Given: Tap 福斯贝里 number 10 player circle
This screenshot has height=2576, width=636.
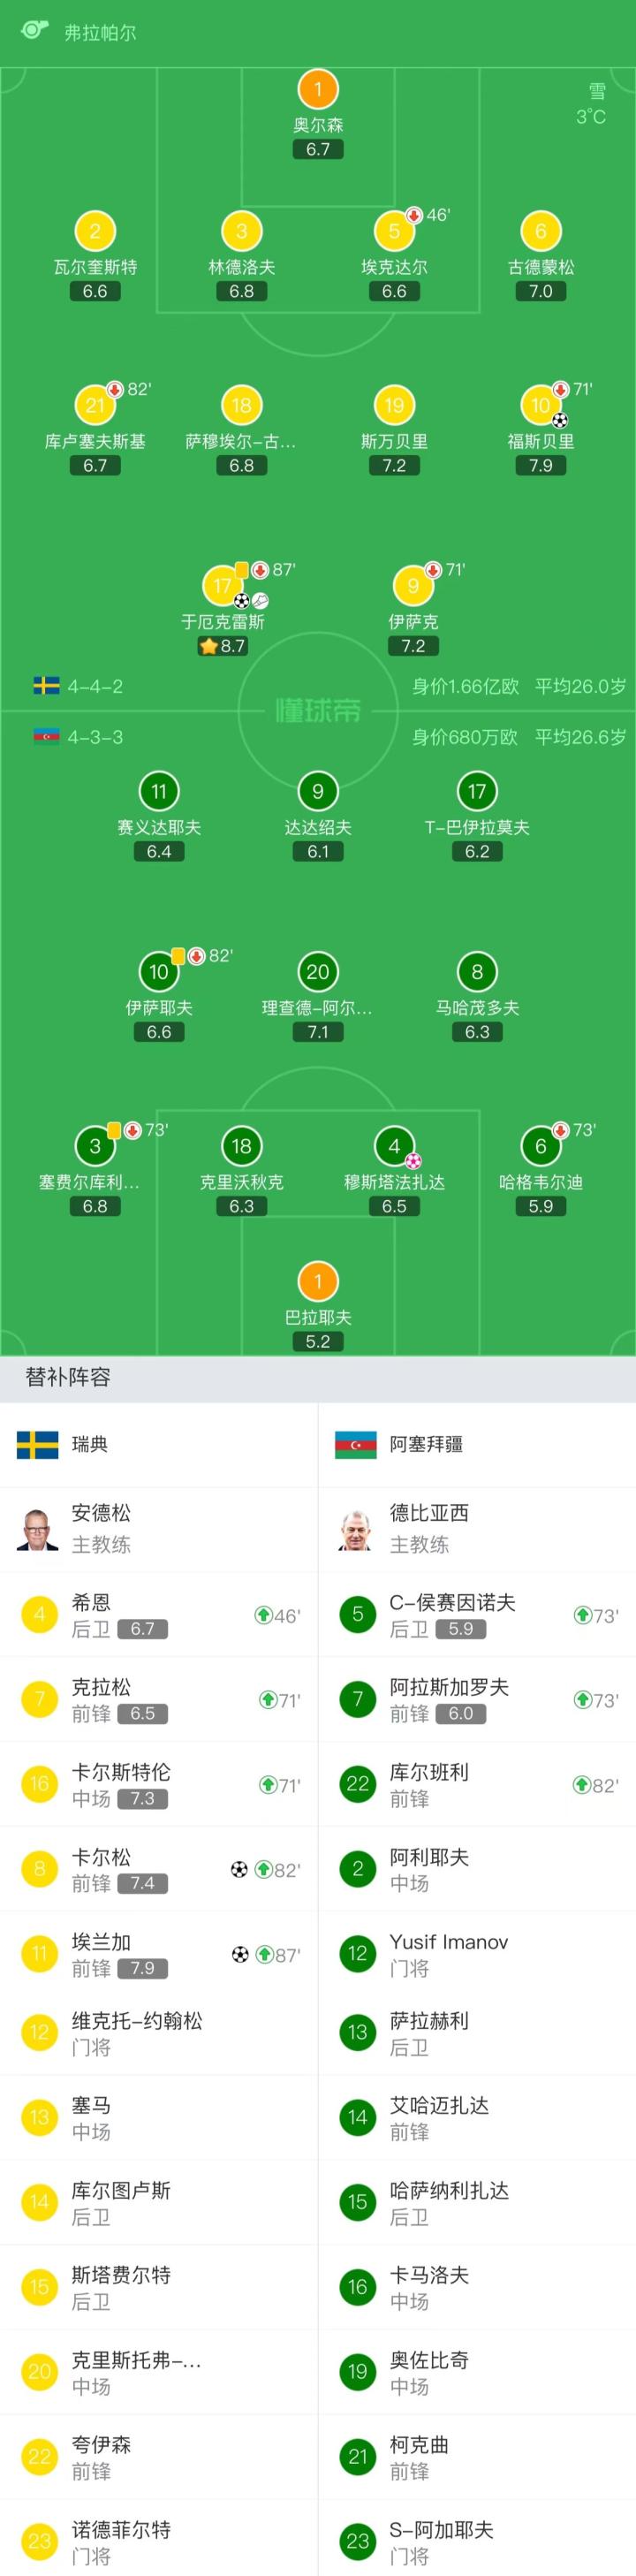Looking at the screenshot, I should tap(540, 405).
